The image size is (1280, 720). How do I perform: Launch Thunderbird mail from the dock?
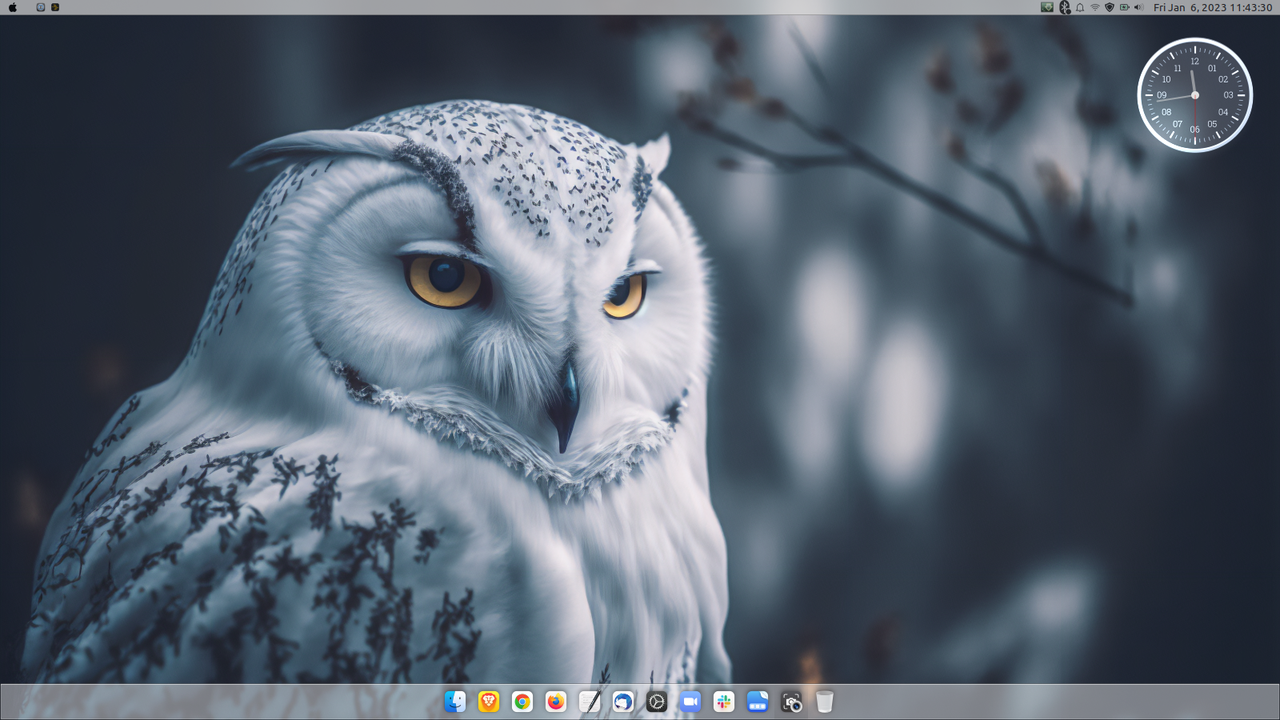pos(623,702)
